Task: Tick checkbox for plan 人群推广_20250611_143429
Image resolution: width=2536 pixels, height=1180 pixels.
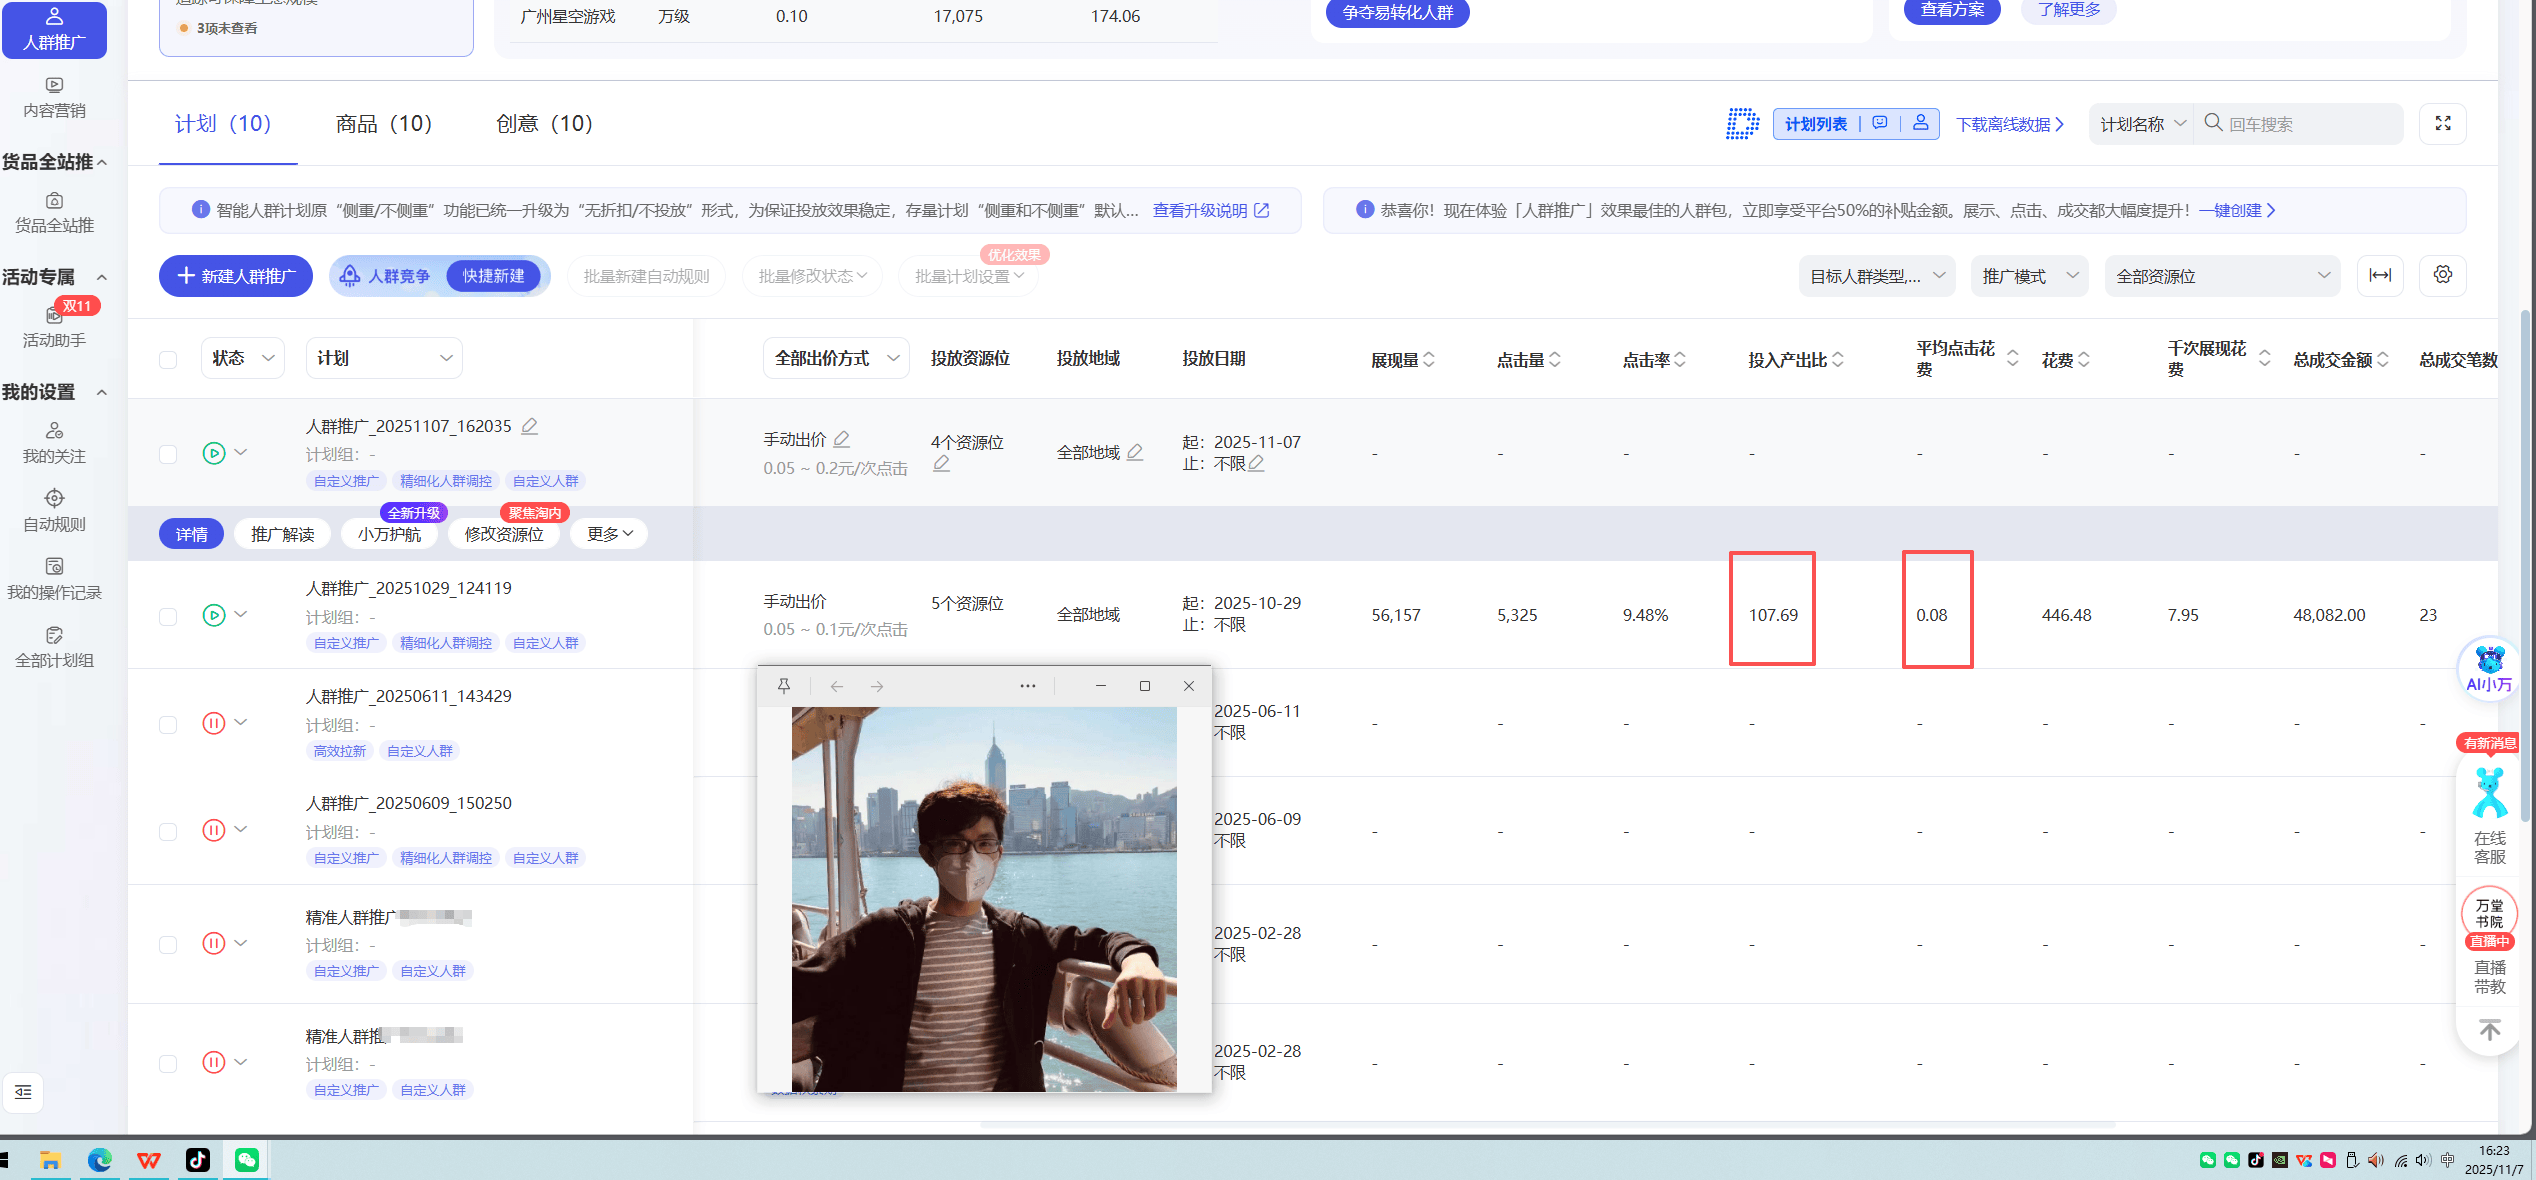Action: pyautogui.click(x=168, y=724)
